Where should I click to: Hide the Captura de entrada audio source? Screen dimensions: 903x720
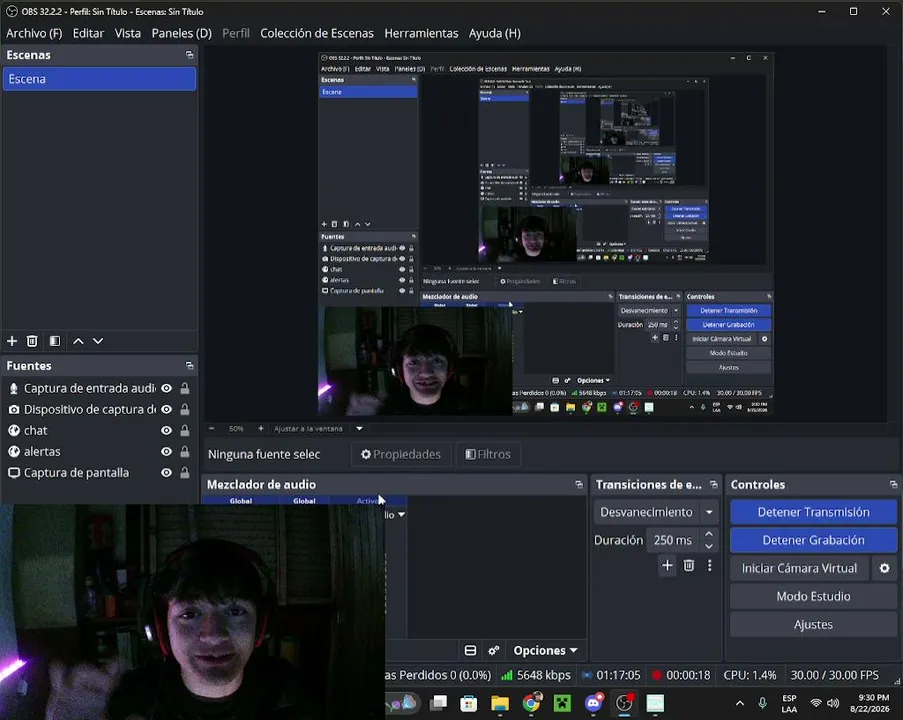(x=166, y=389)
